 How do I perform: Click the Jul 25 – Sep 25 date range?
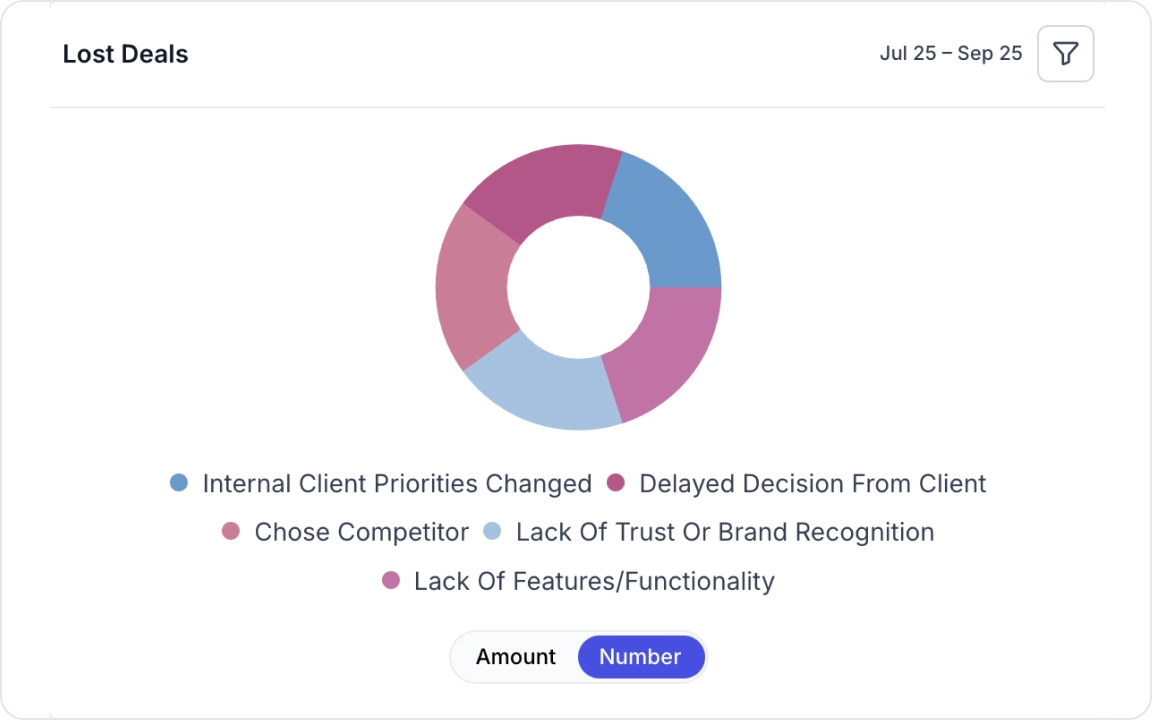point(950,54)
